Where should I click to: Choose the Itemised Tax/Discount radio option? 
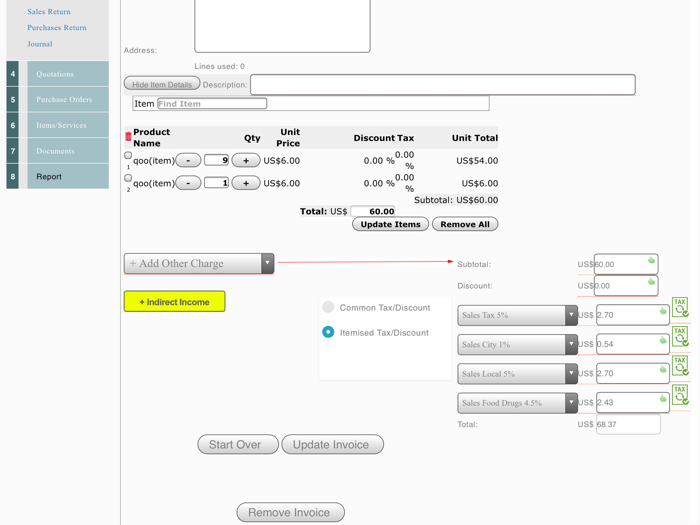click(x=328, y=332)
